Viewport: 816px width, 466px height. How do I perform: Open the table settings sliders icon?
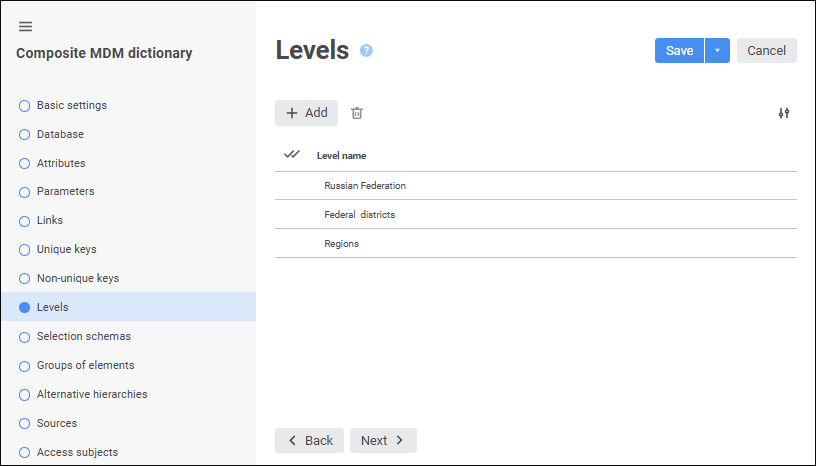coord(784,113)
